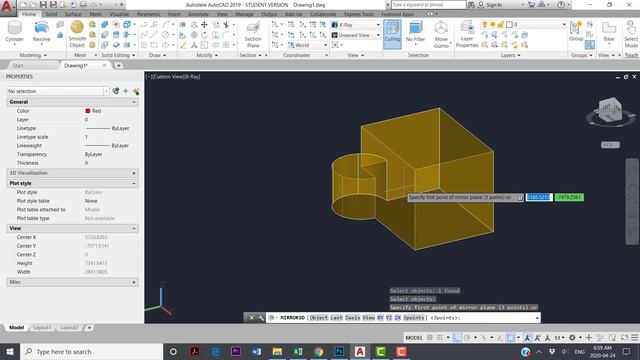
Task: Expand the Solid Editing panel dropdown
Action: tap(118, 55)
